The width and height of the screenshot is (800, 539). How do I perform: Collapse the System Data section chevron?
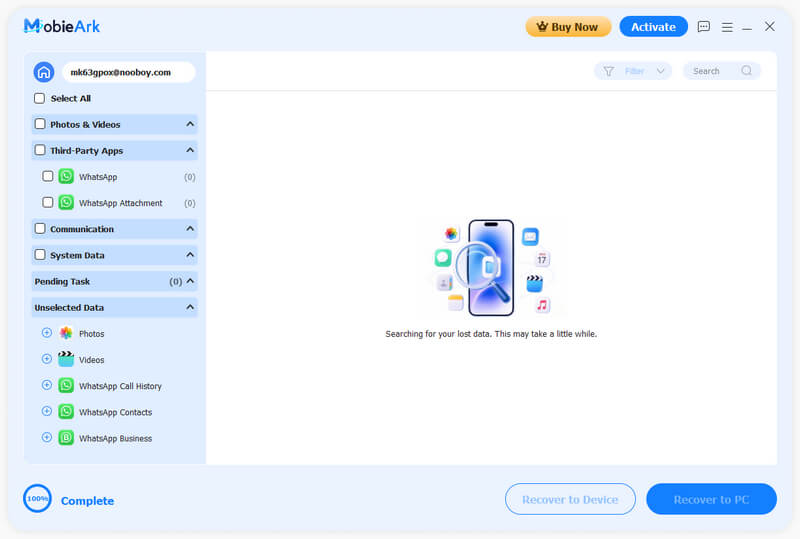190,255
